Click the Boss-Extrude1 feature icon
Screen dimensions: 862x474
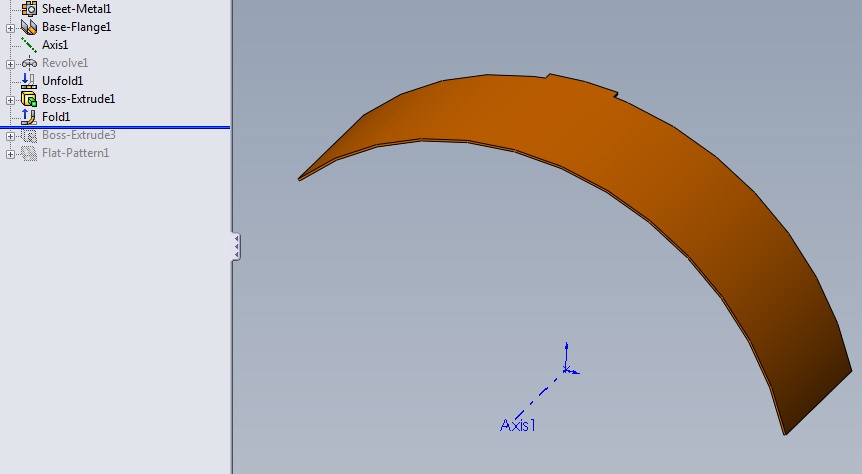pos(29,99)
